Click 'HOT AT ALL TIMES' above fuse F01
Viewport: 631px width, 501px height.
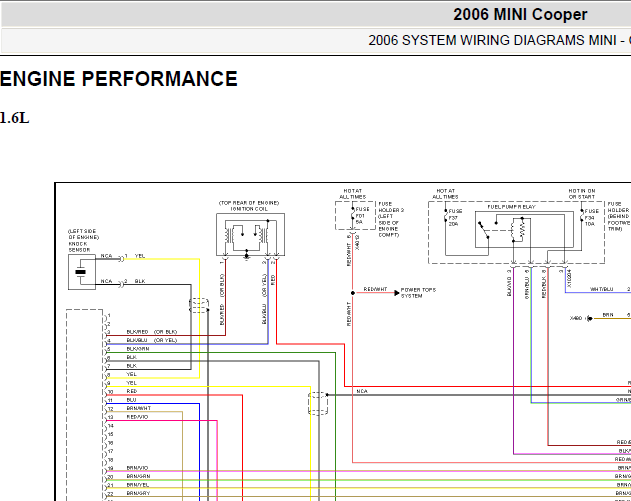coord(353,194)
